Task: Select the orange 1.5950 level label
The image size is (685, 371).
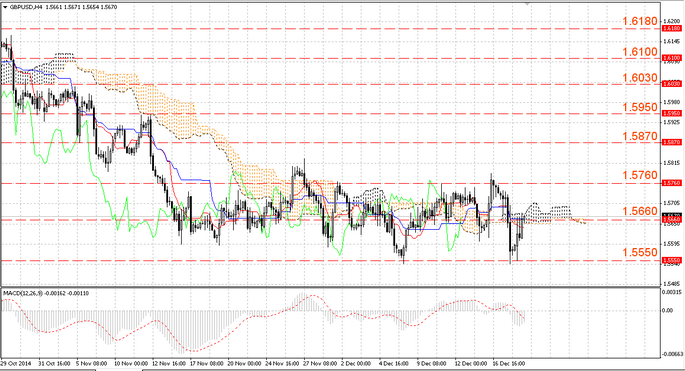Action: pyautogui.click(x=640, y=107)
